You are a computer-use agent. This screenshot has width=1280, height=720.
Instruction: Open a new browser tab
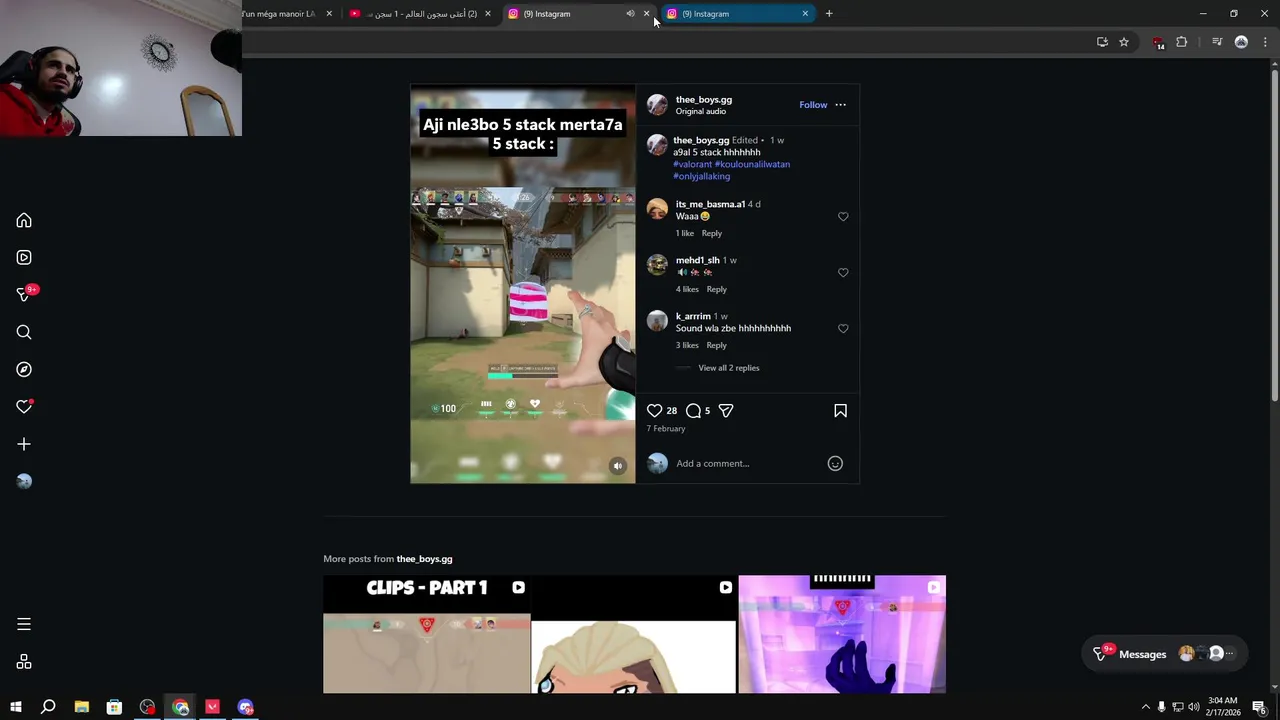tap(829, 14)
